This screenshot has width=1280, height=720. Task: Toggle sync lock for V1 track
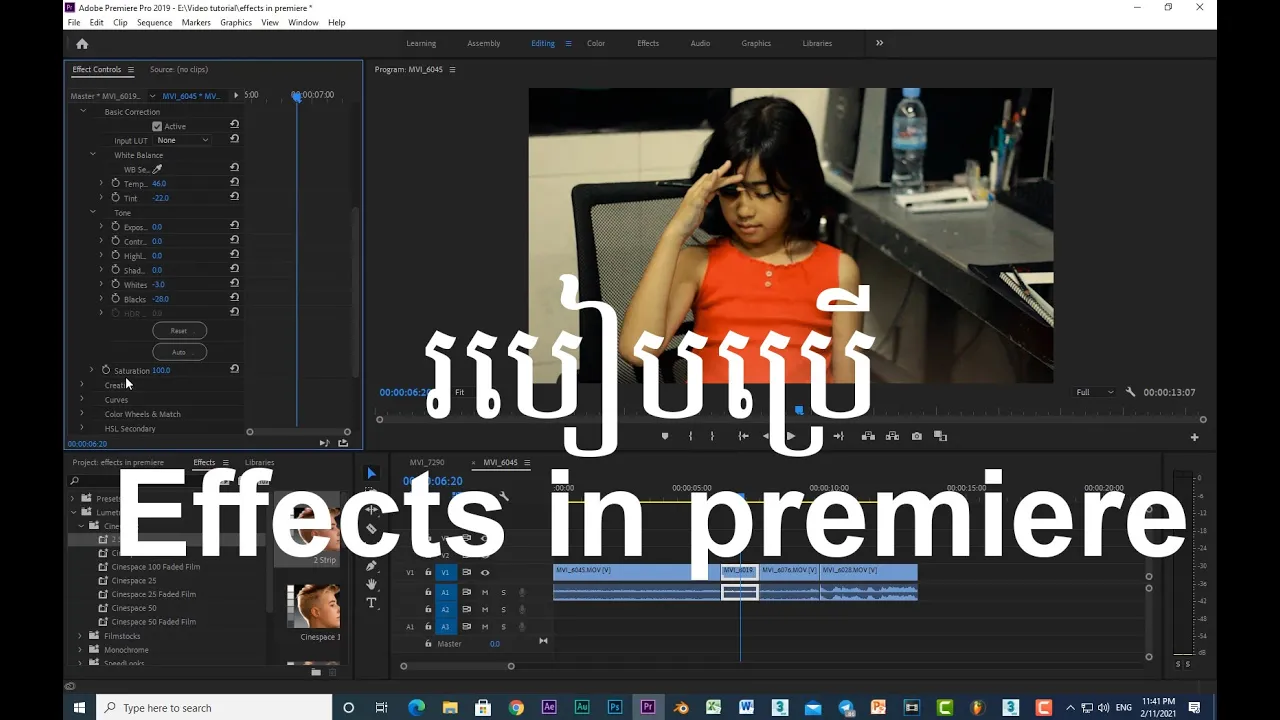click(x=466, y=572)
